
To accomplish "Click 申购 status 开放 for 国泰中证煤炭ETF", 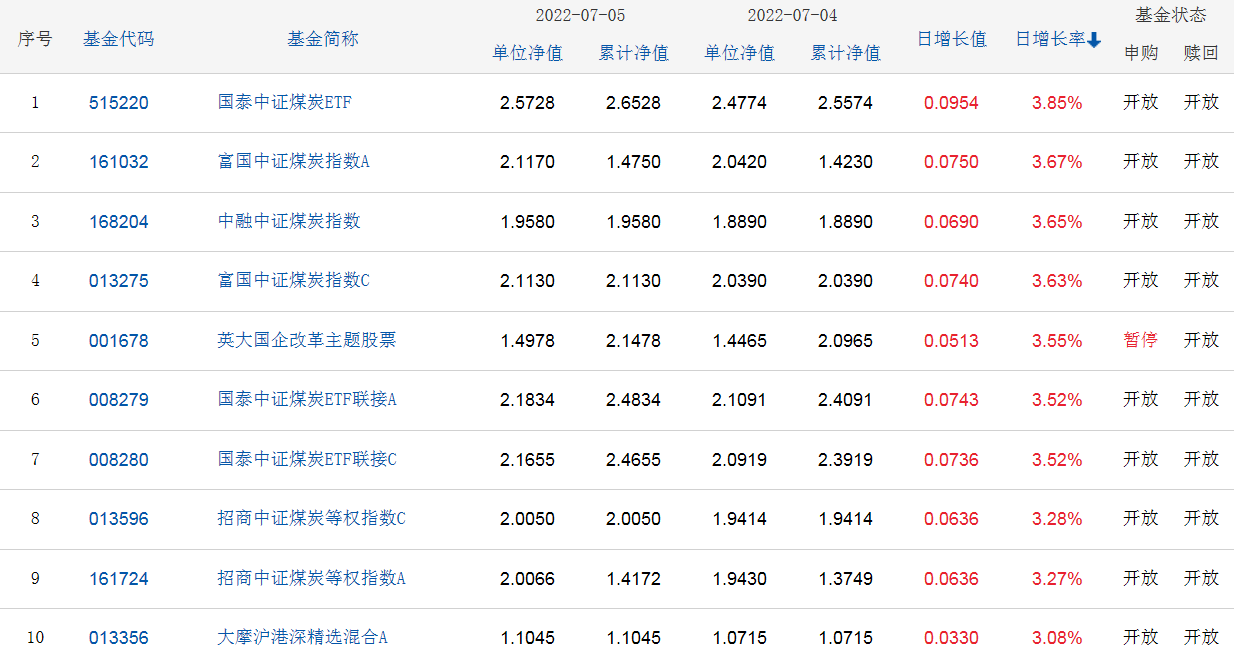I will (1141, 102).
